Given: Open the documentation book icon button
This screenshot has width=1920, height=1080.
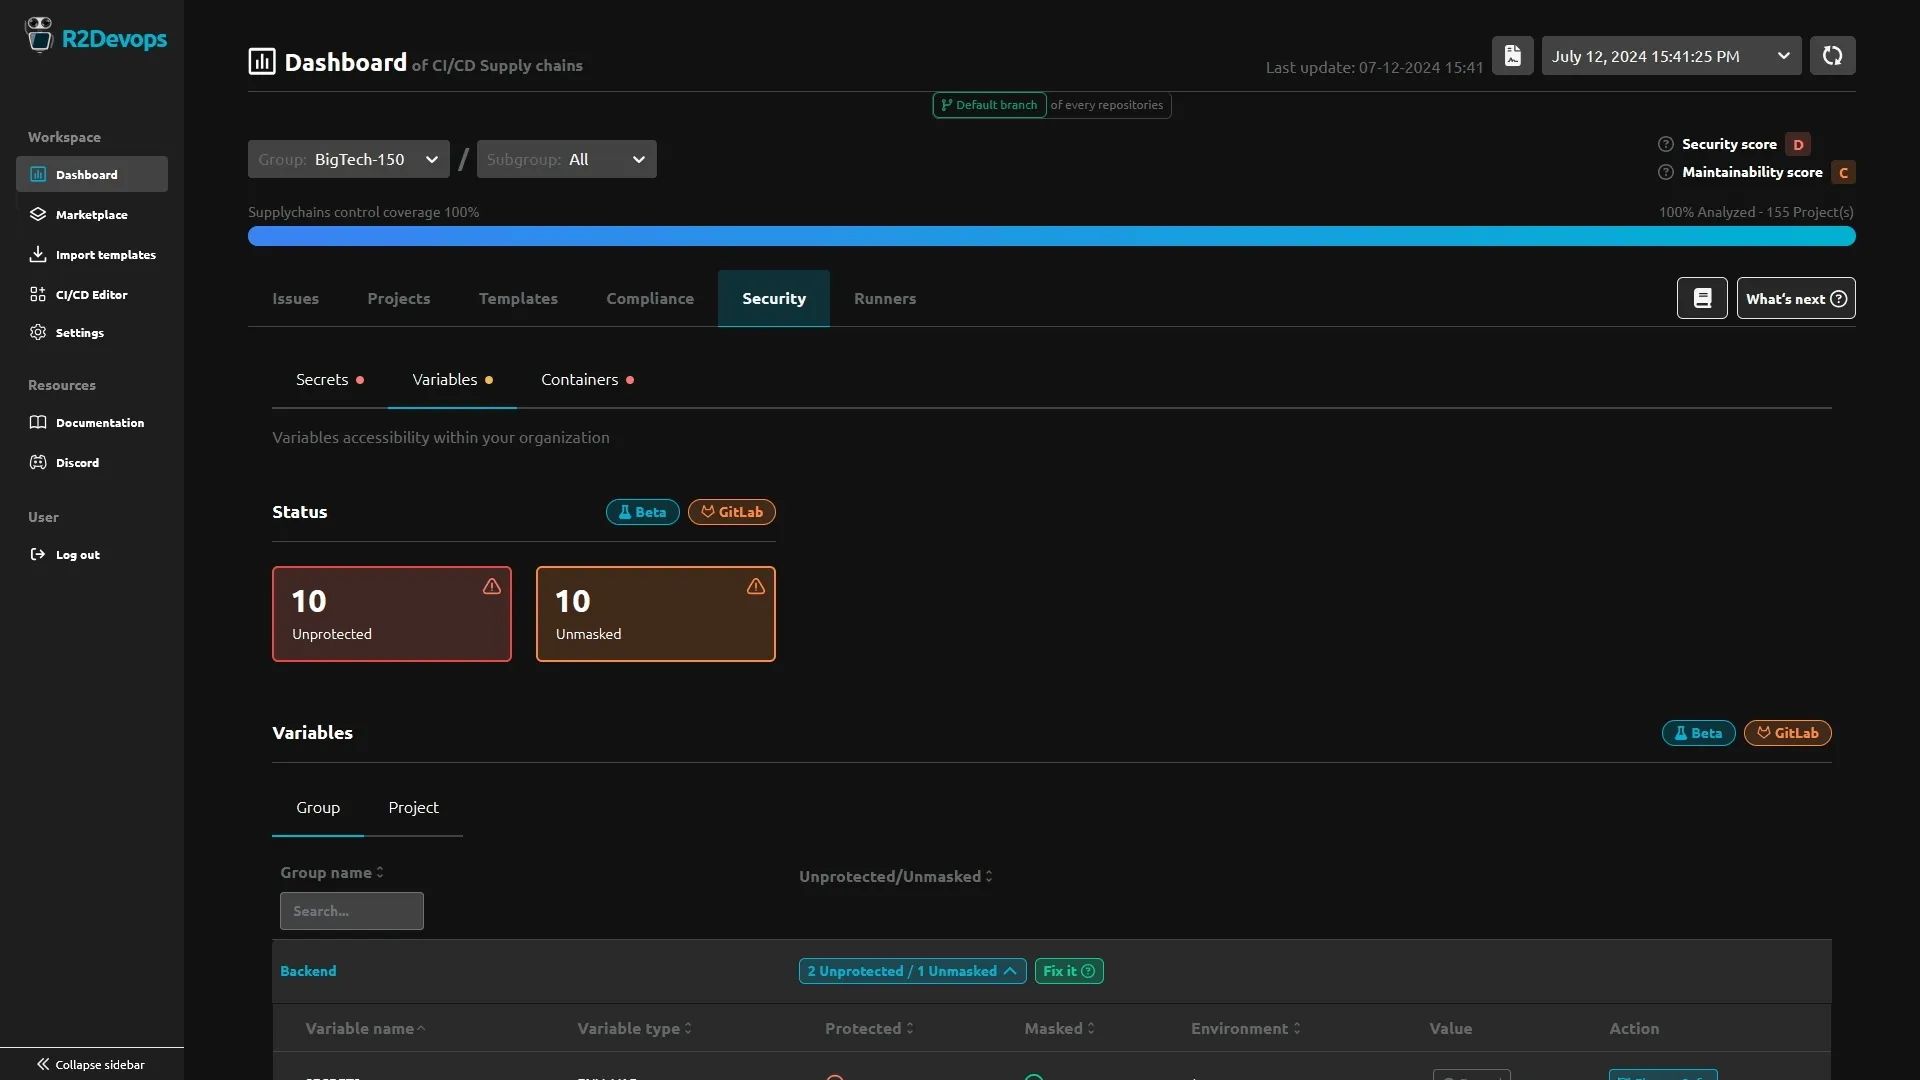Looking at the screenshot, I should pos(1702,298).
